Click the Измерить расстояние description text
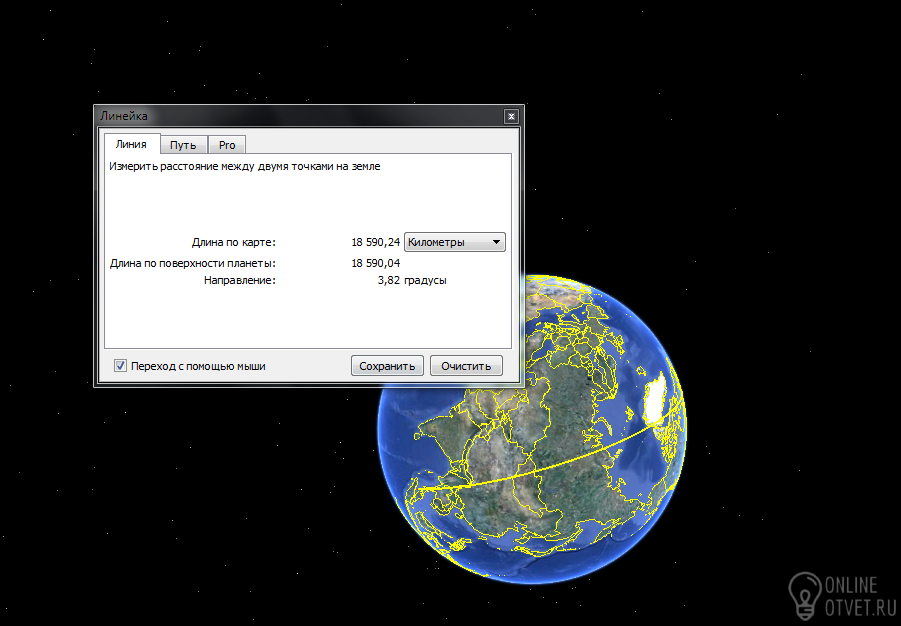The image size is (901, 626). click(245, 167)
